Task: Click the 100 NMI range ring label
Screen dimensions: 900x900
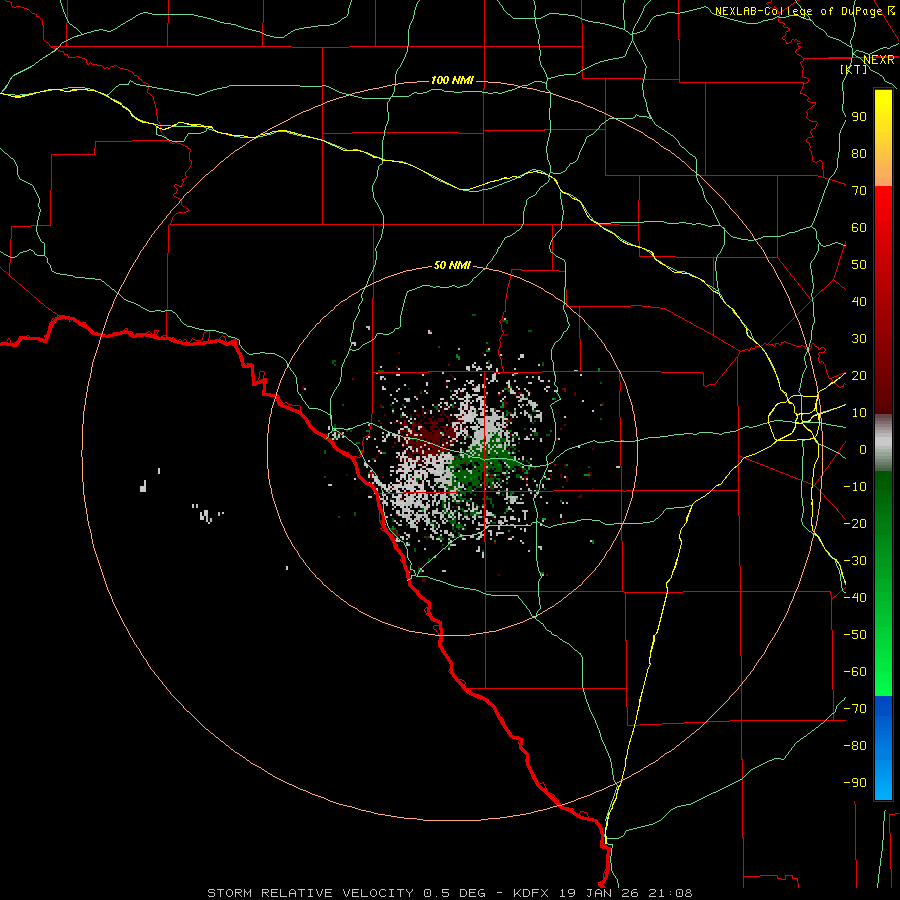Action: [x=452, y=80]
